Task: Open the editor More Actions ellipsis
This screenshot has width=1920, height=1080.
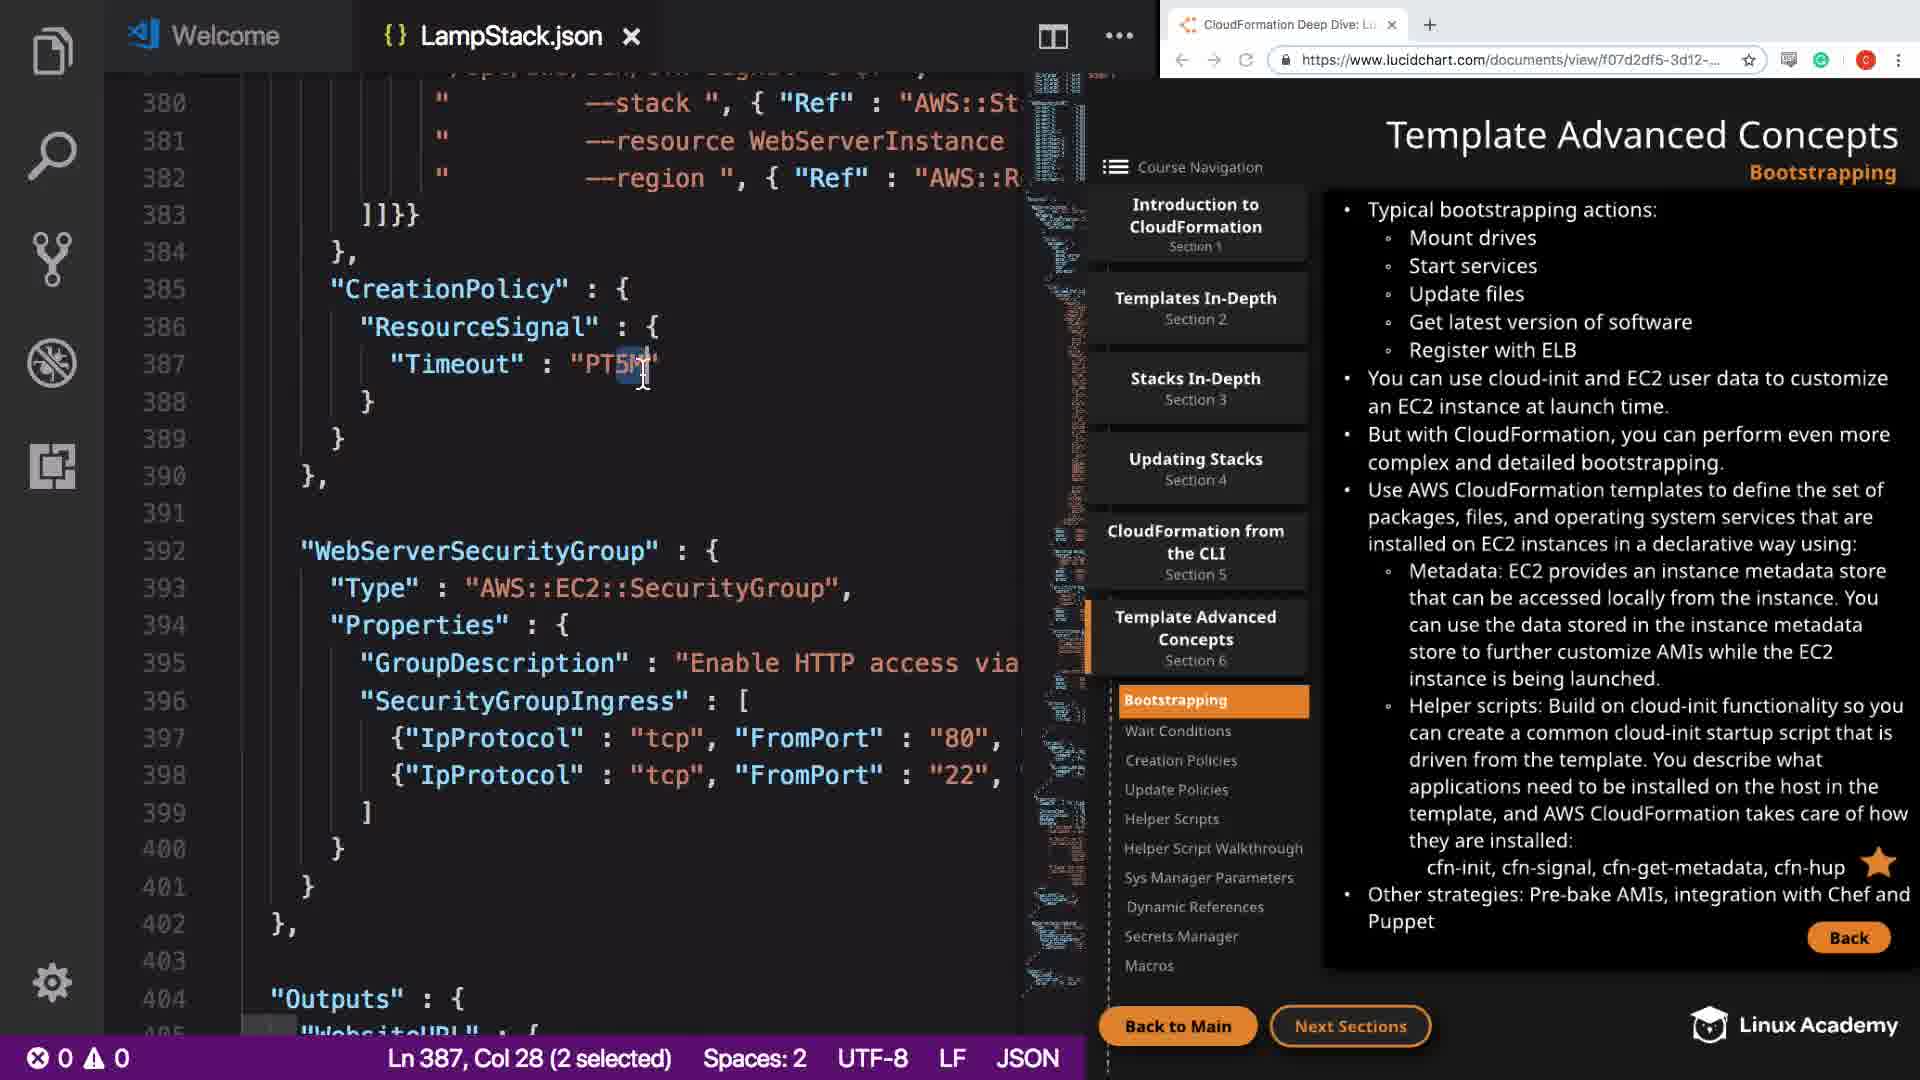Action: click(x=1119, y=36)
